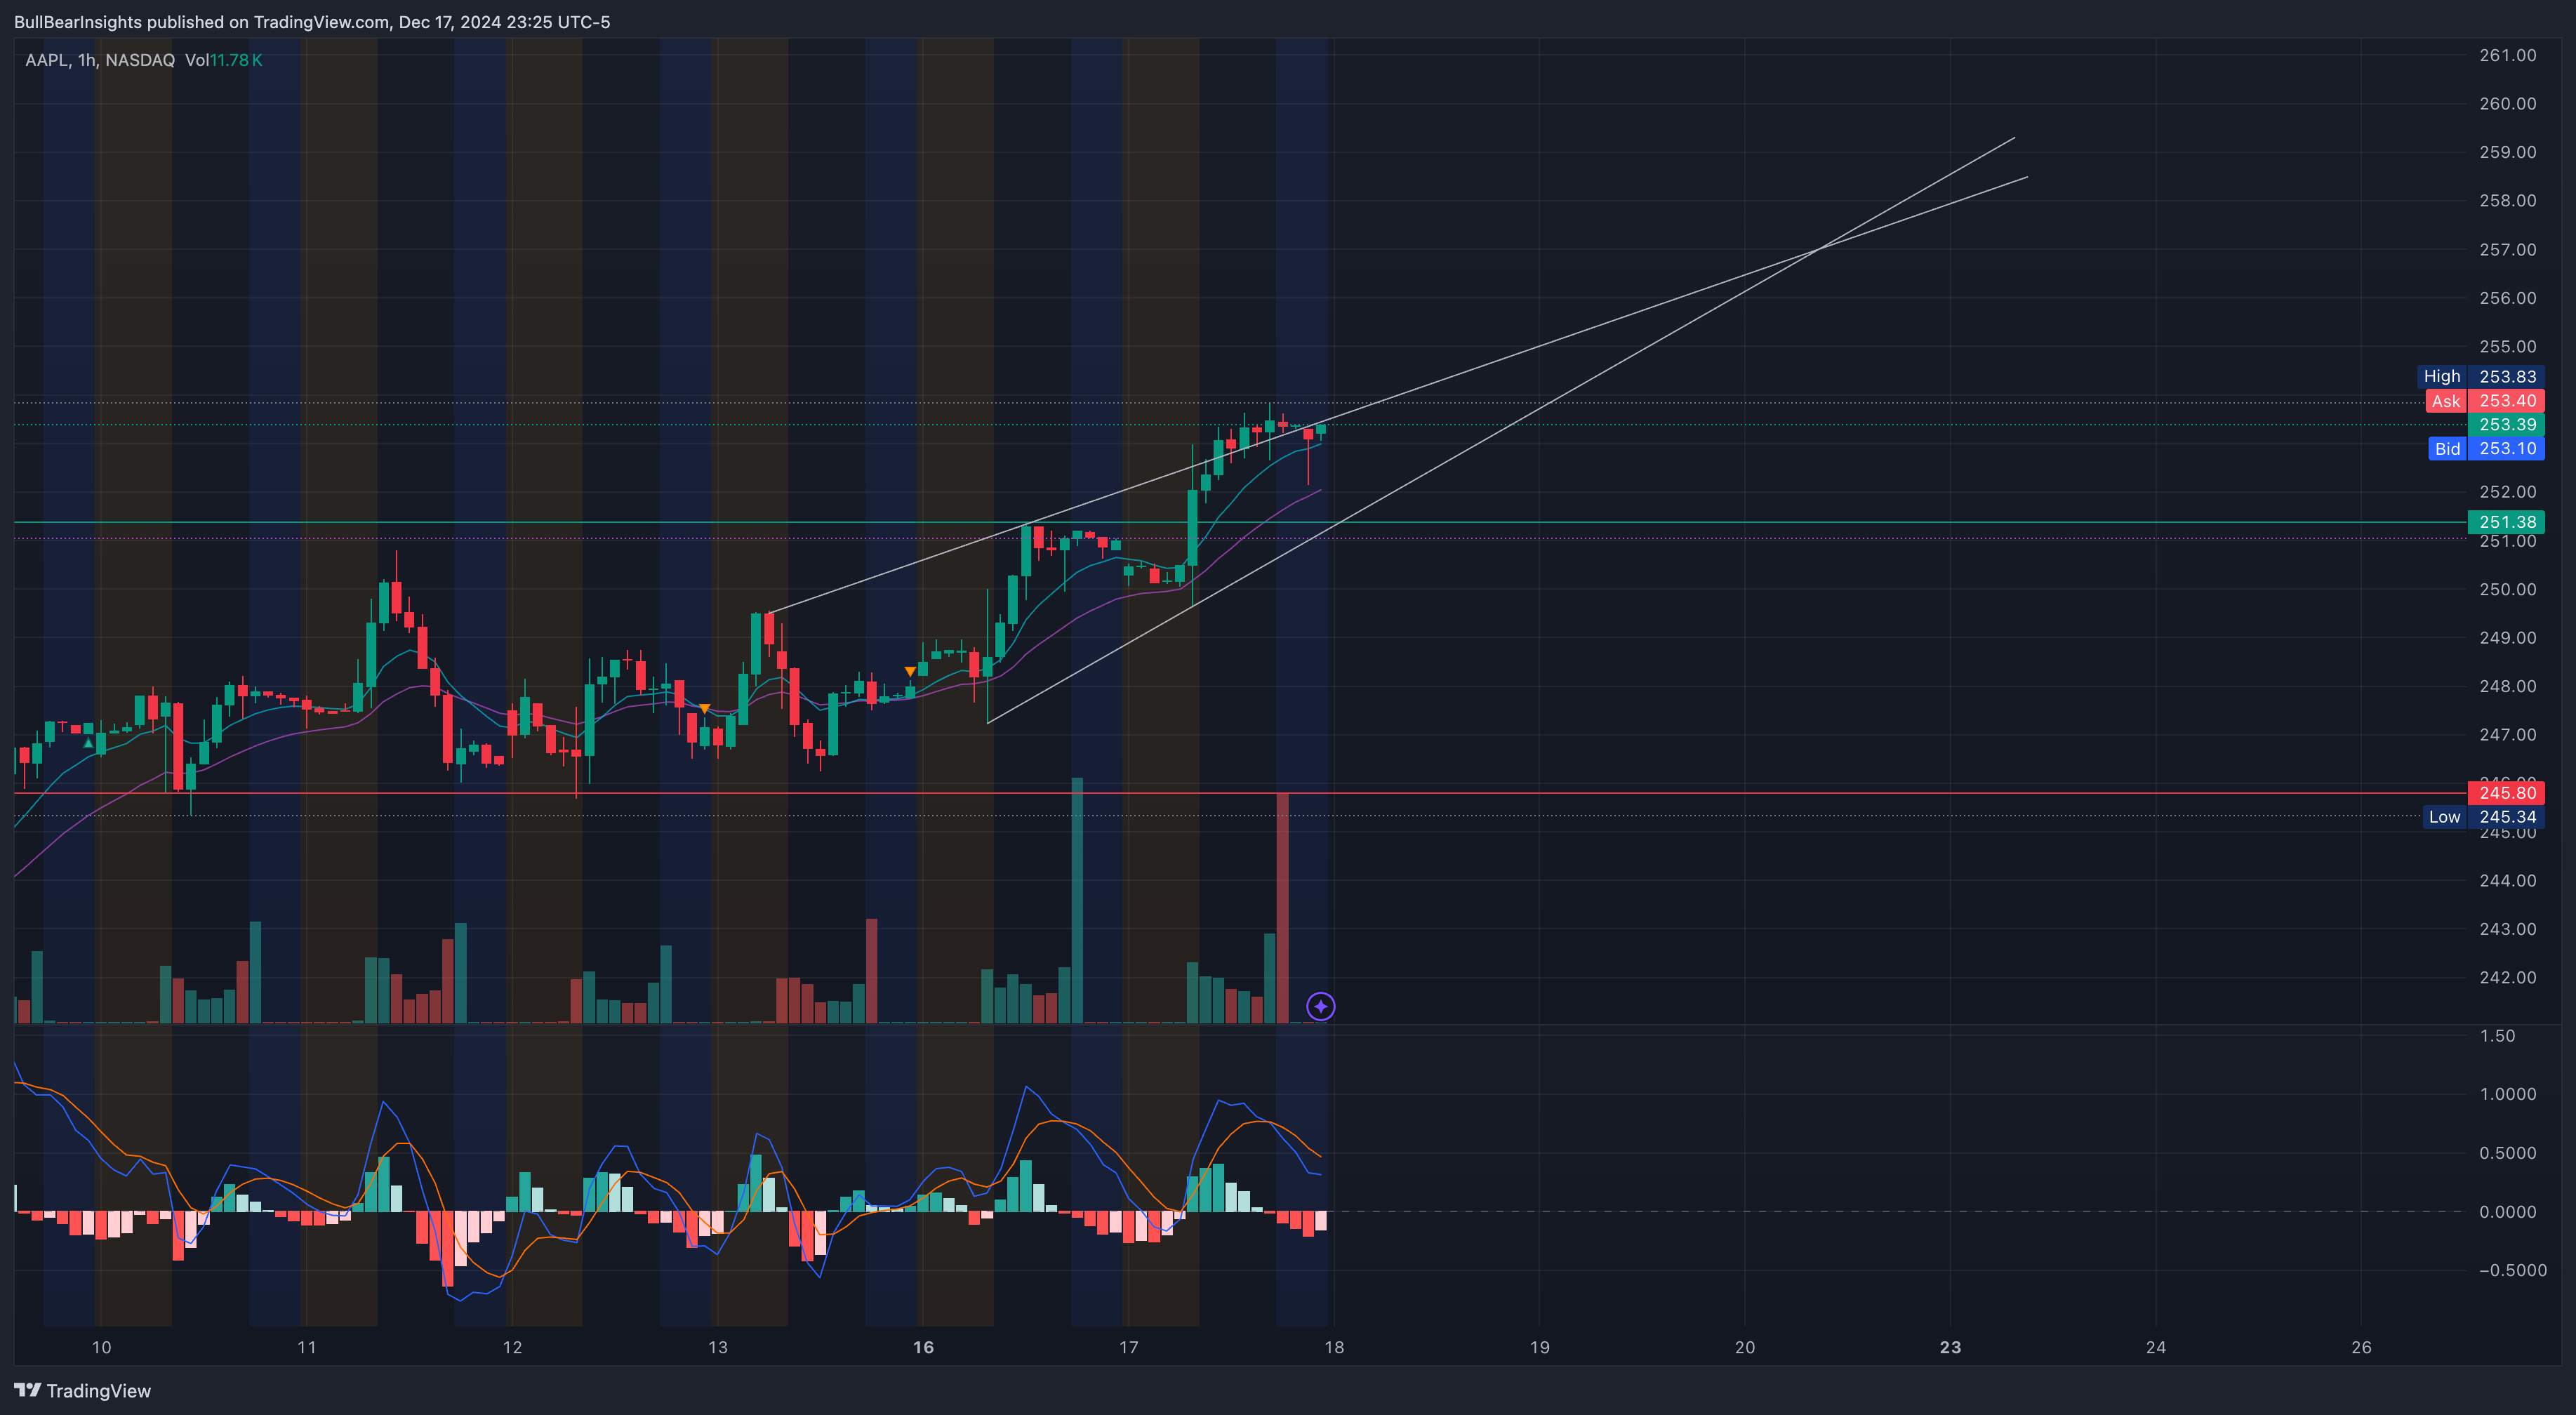This screenshot has width=2576, height=1415.
Task: Click the Ask 253.40 price label
Action: point(2485,401)
